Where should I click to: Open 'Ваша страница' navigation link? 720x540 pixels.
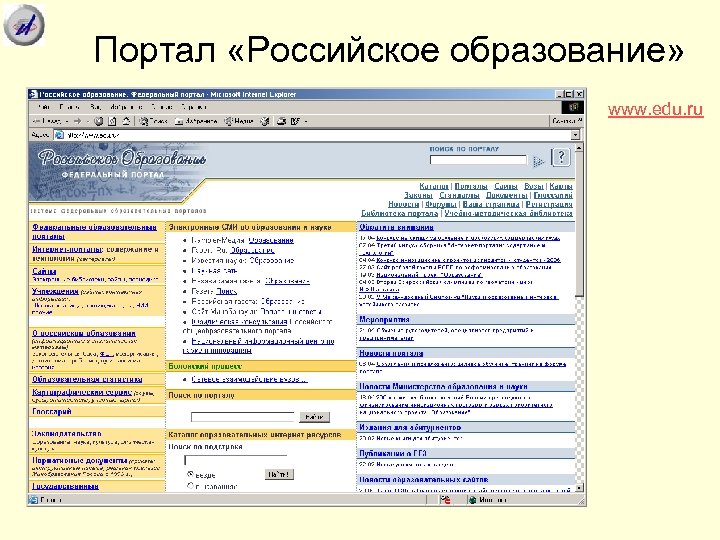(x=491, y=204)
